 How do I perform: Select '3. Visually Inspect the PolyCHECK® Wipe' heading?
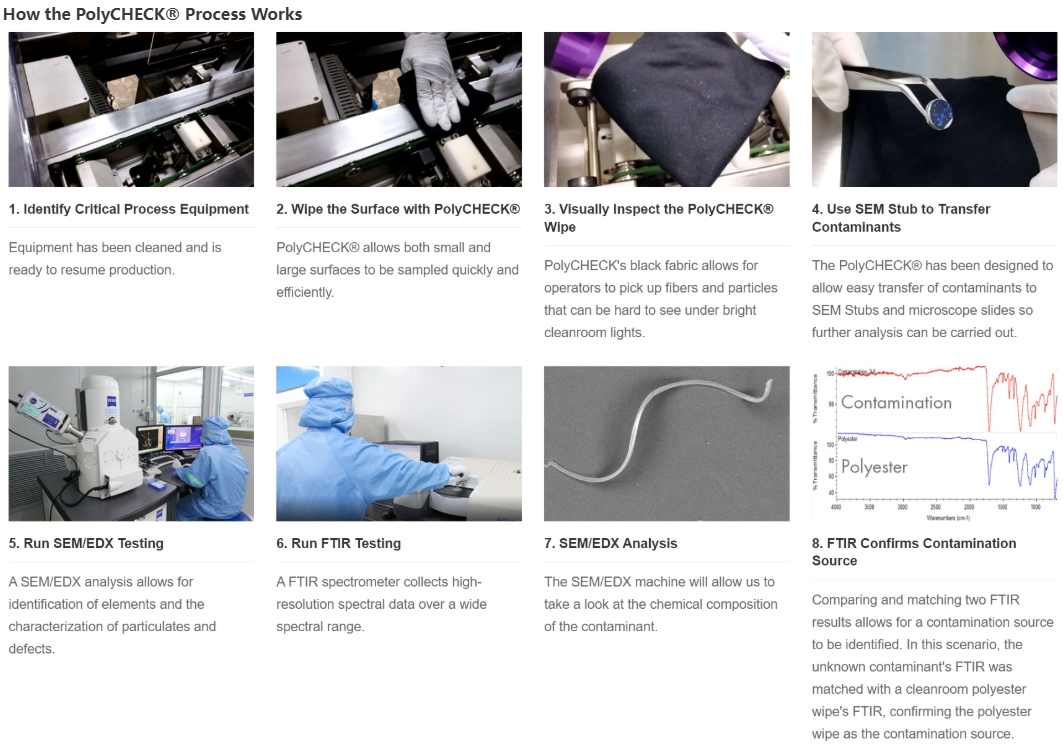click(658, 218)
